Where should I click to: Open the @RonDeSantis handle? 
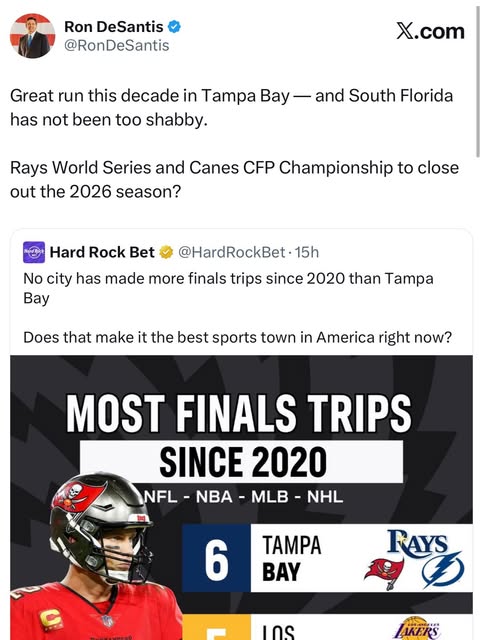pyautogui.click(x=116, y=45)
